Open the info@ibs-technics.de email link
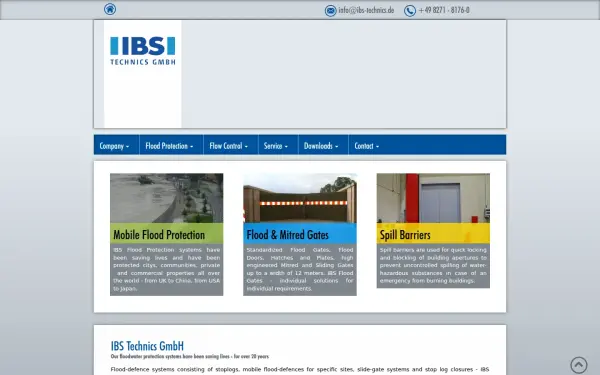This screenshot has width=600, height=375. (x=366, y=10)
